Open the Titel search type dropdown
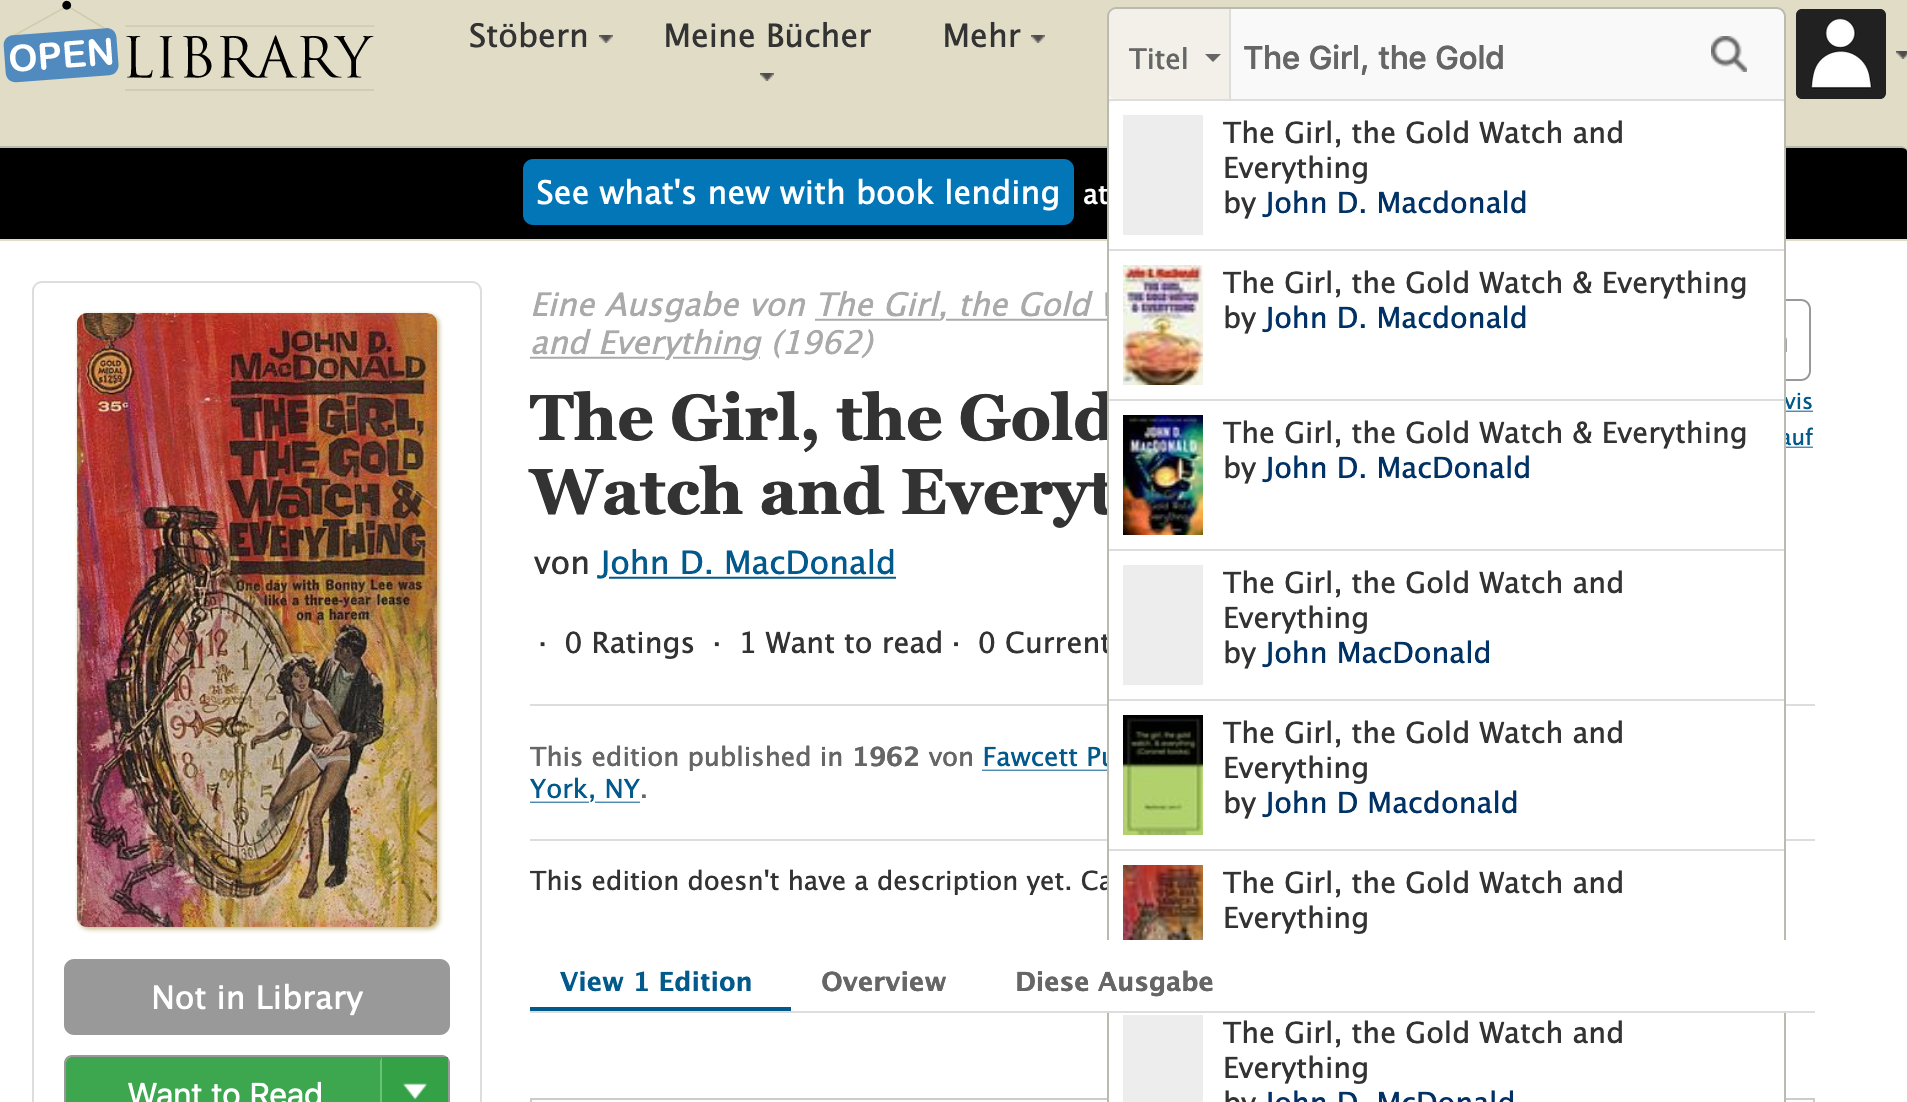Viewport: 1907px width, 1102px height. tap(1172, 58)
